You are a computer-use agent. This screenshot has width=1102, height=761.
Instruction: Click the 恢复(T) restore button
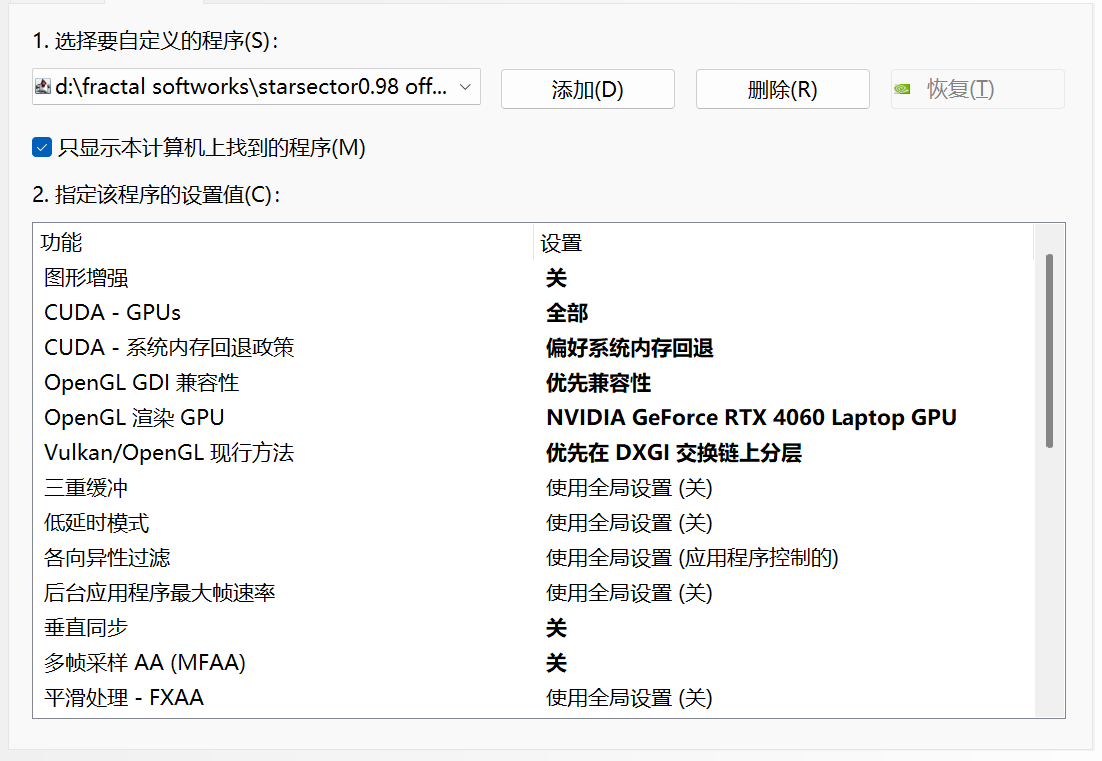pyautogui.click(x=978, y=89)
